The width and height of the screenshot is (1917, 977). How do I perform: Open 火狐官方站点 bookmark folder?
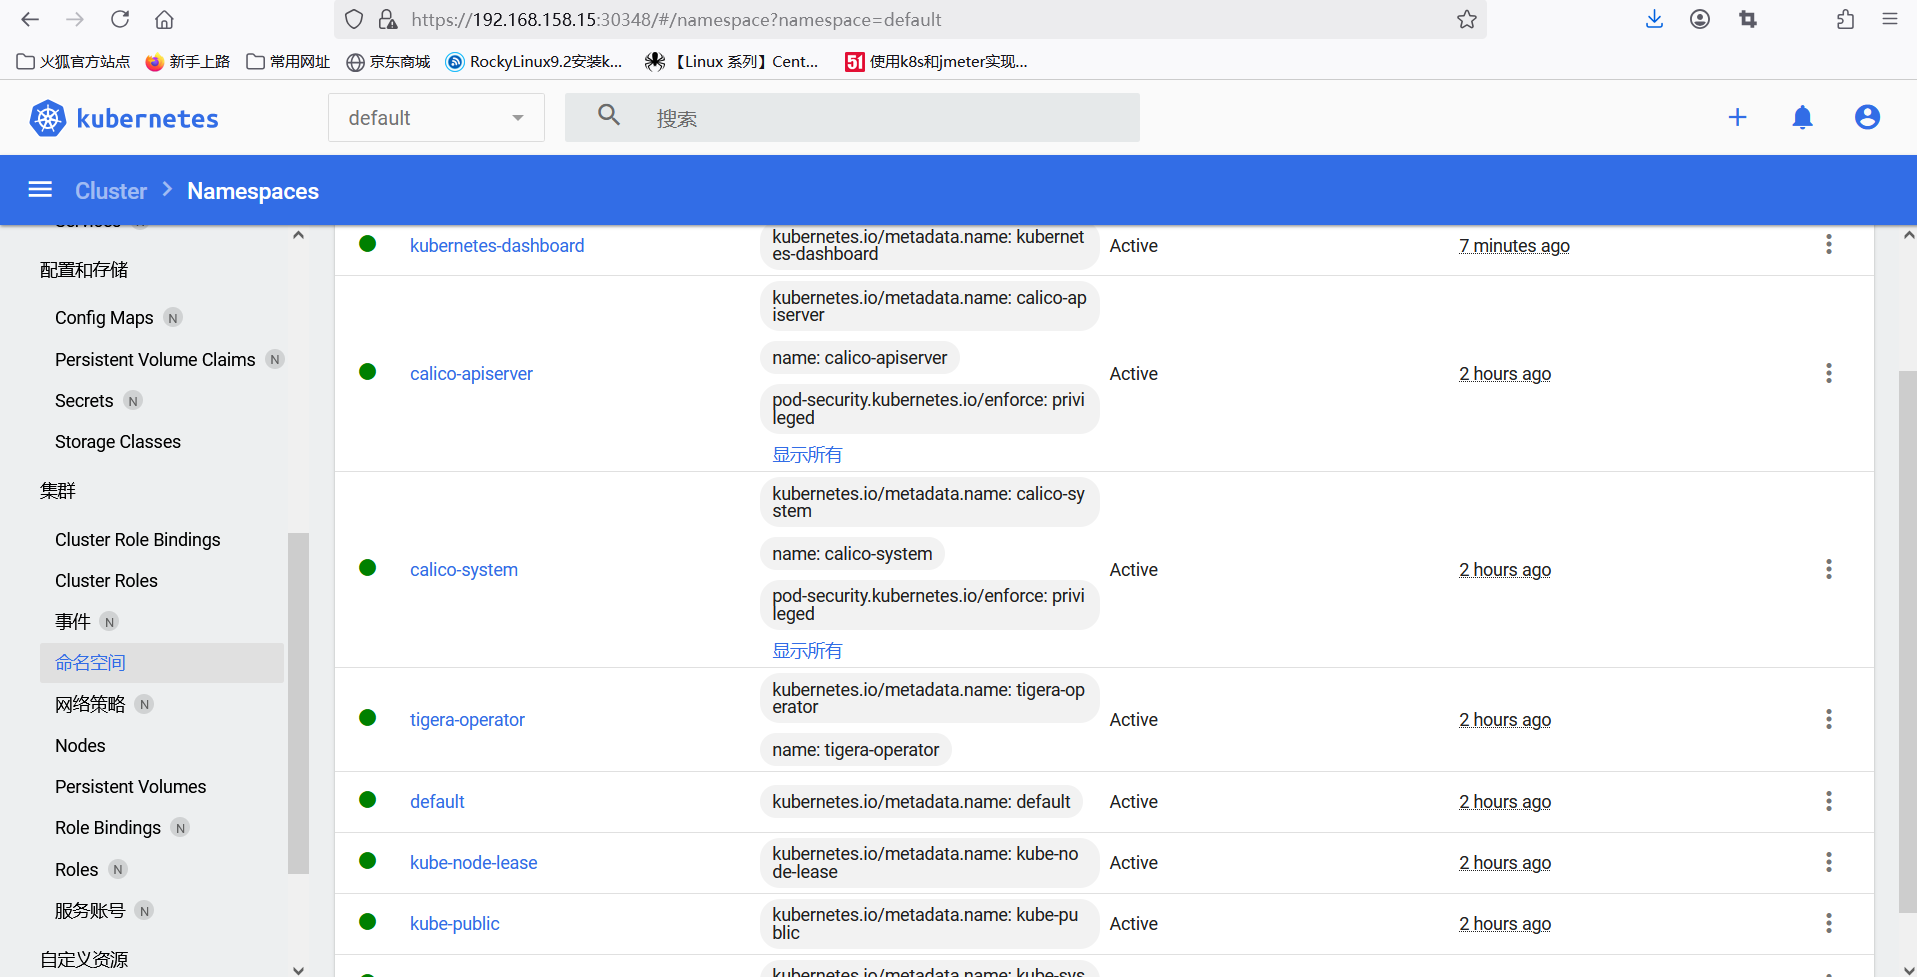pyautogui.click(x=73, y=62)
